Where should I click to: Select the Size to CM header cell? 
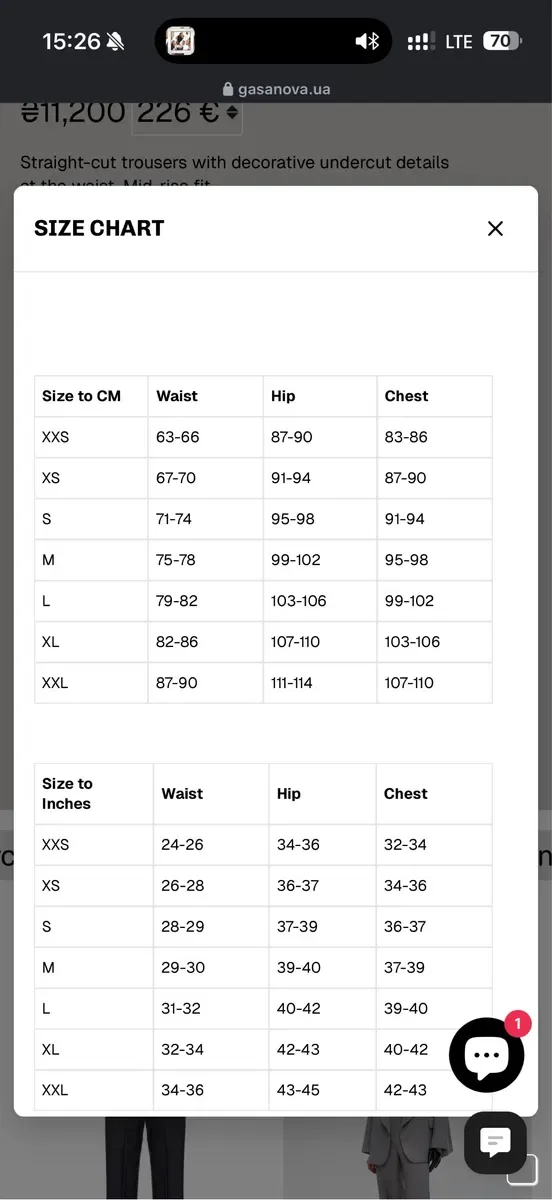point(91,396)
